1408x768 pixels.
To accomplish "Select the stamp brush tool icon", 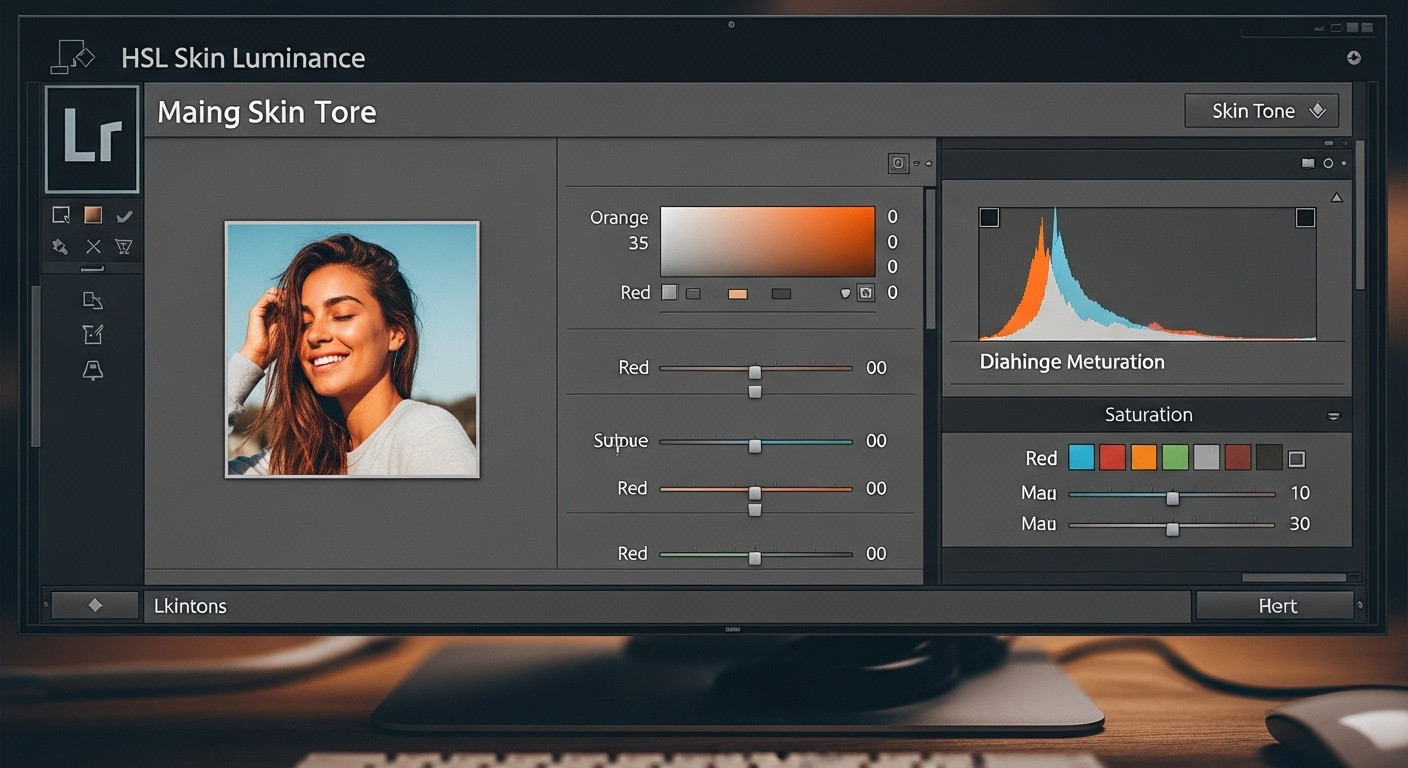I will pyautogui.click(x=61, y=246).
